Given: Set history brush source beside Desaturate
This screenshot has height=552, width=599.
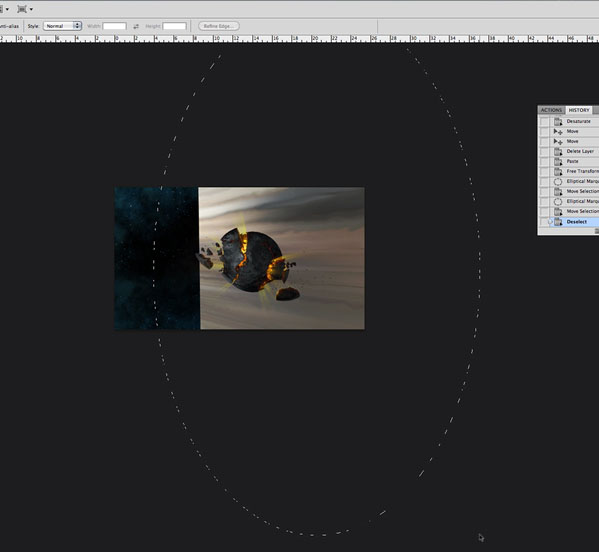Looking at the screenshot, I should pyautogui.click(x=544, y=121).
